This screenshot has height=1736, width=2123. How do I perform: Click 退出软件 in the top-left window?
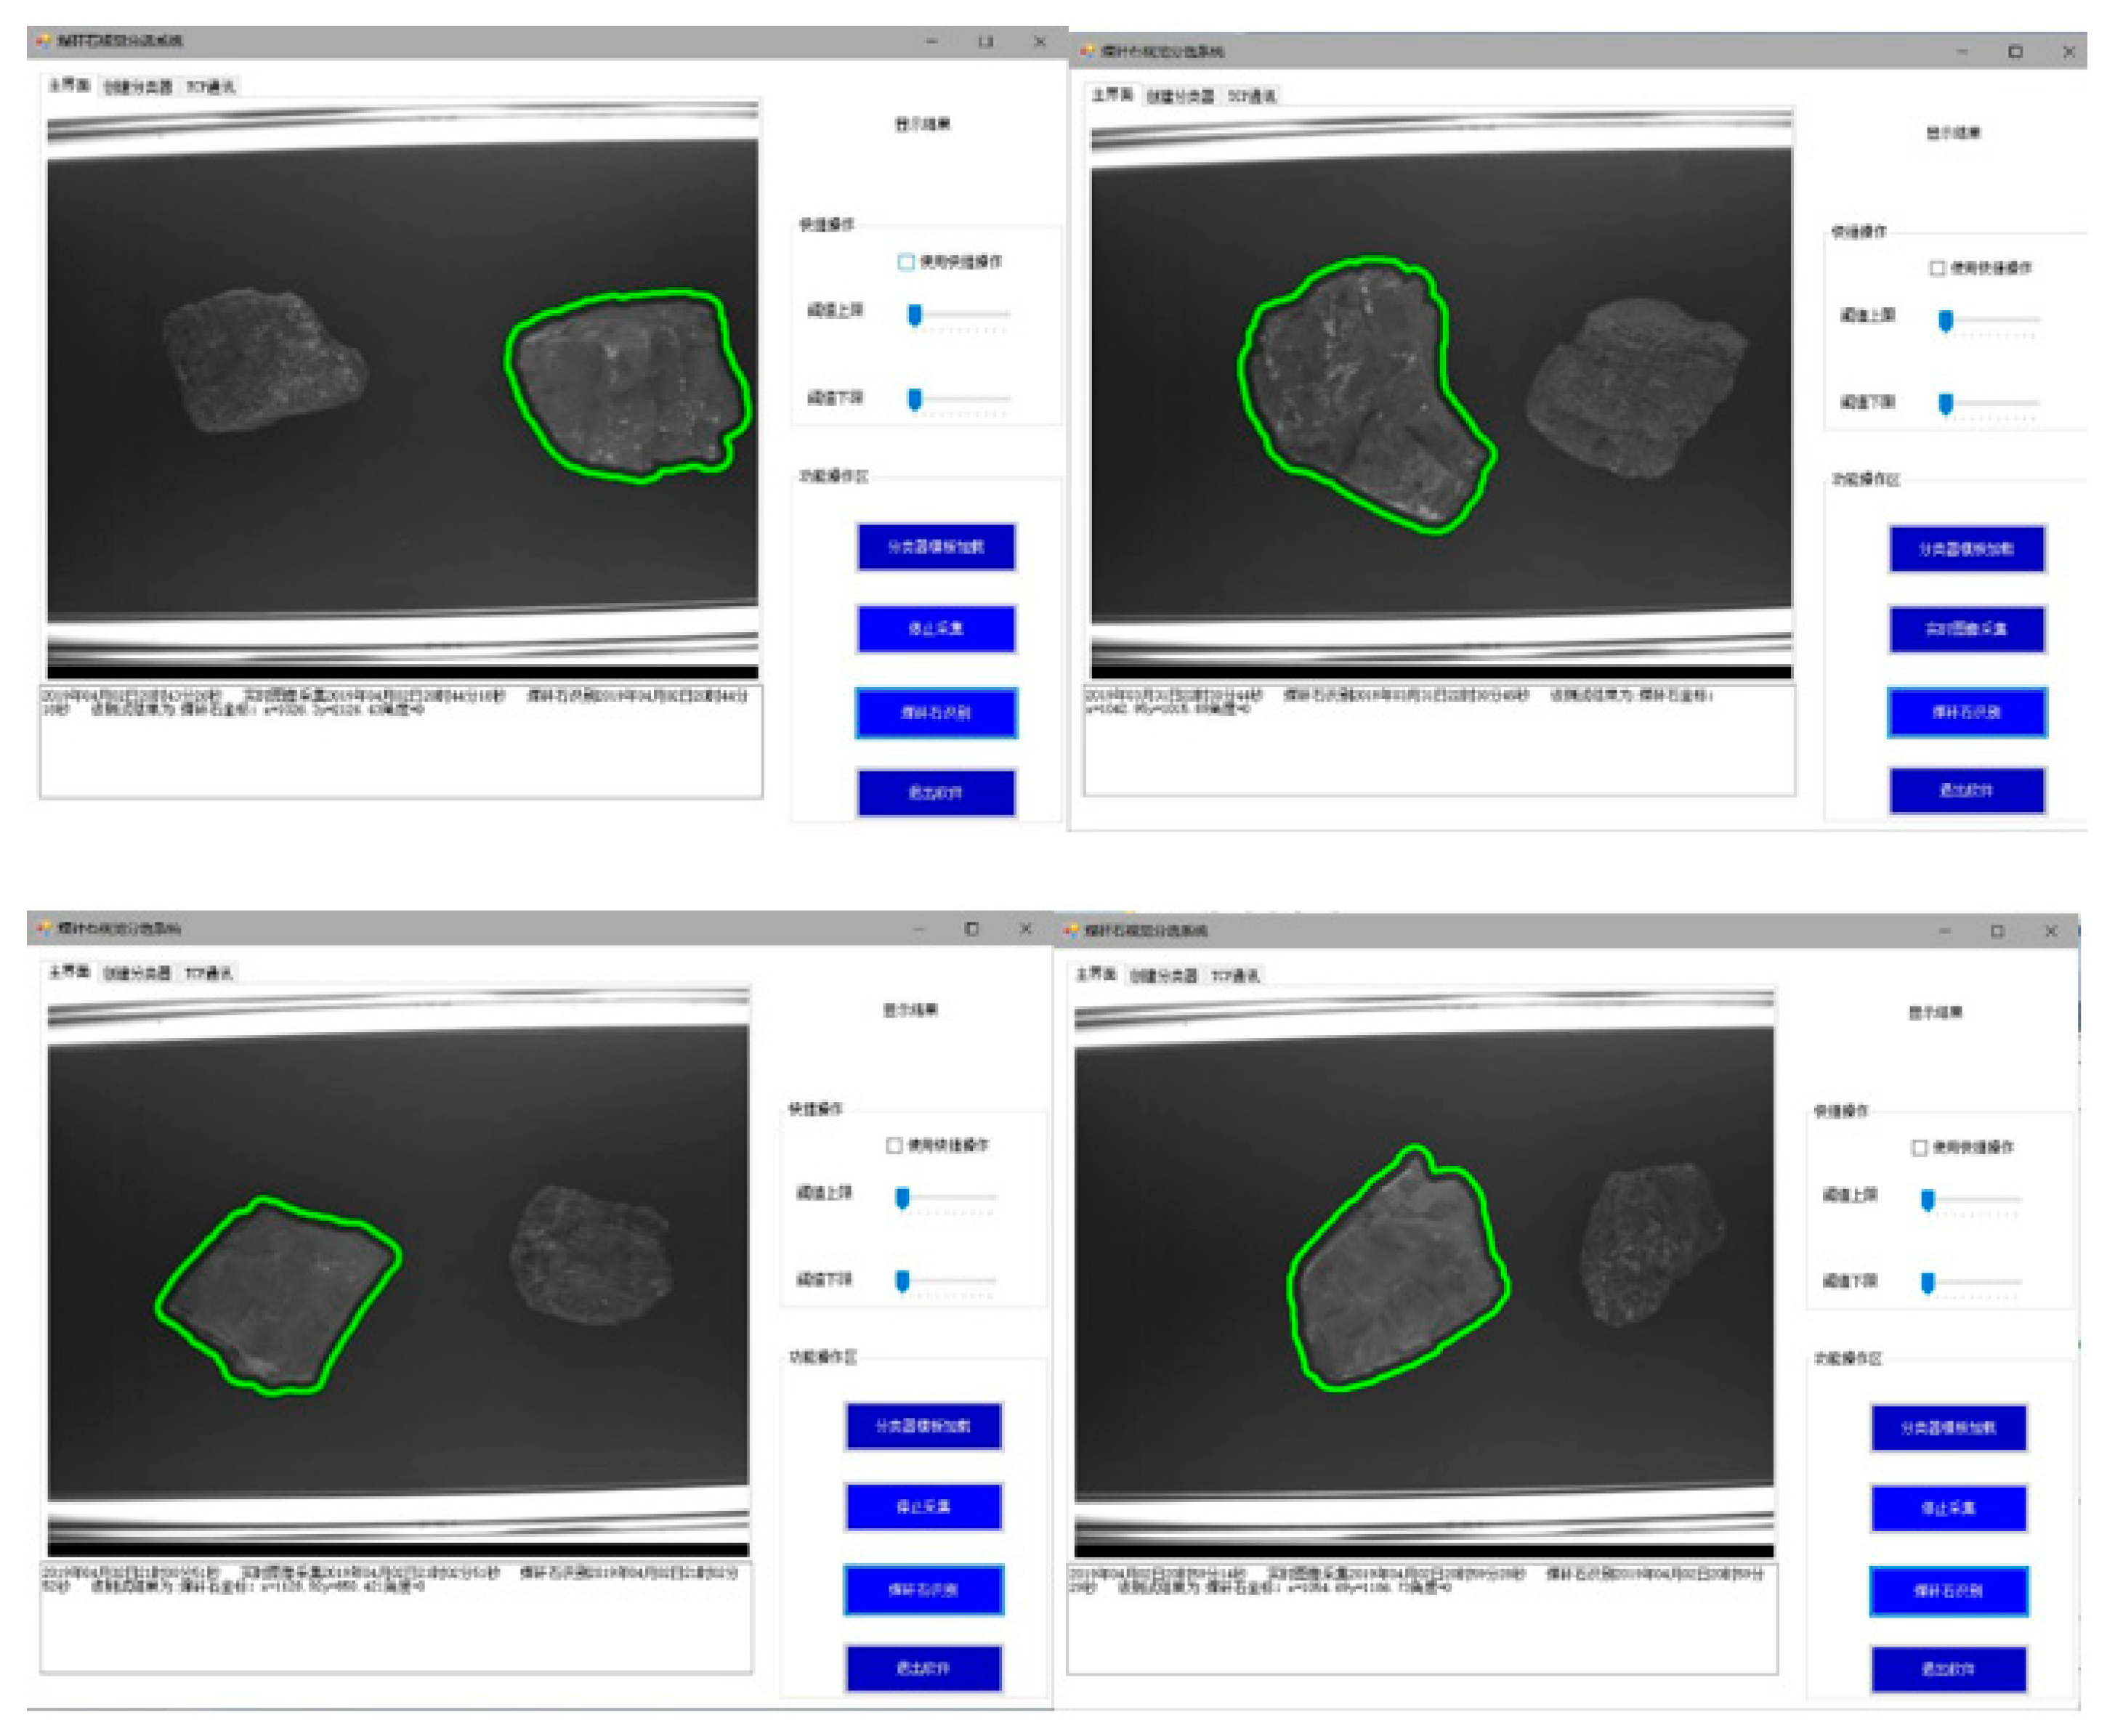click(936, 793)
